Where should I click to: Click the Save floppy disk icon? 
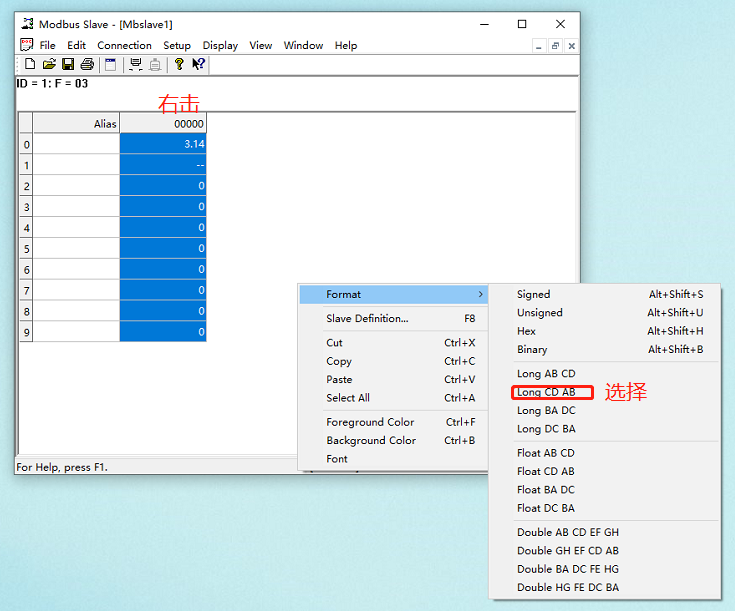(68, 64)
